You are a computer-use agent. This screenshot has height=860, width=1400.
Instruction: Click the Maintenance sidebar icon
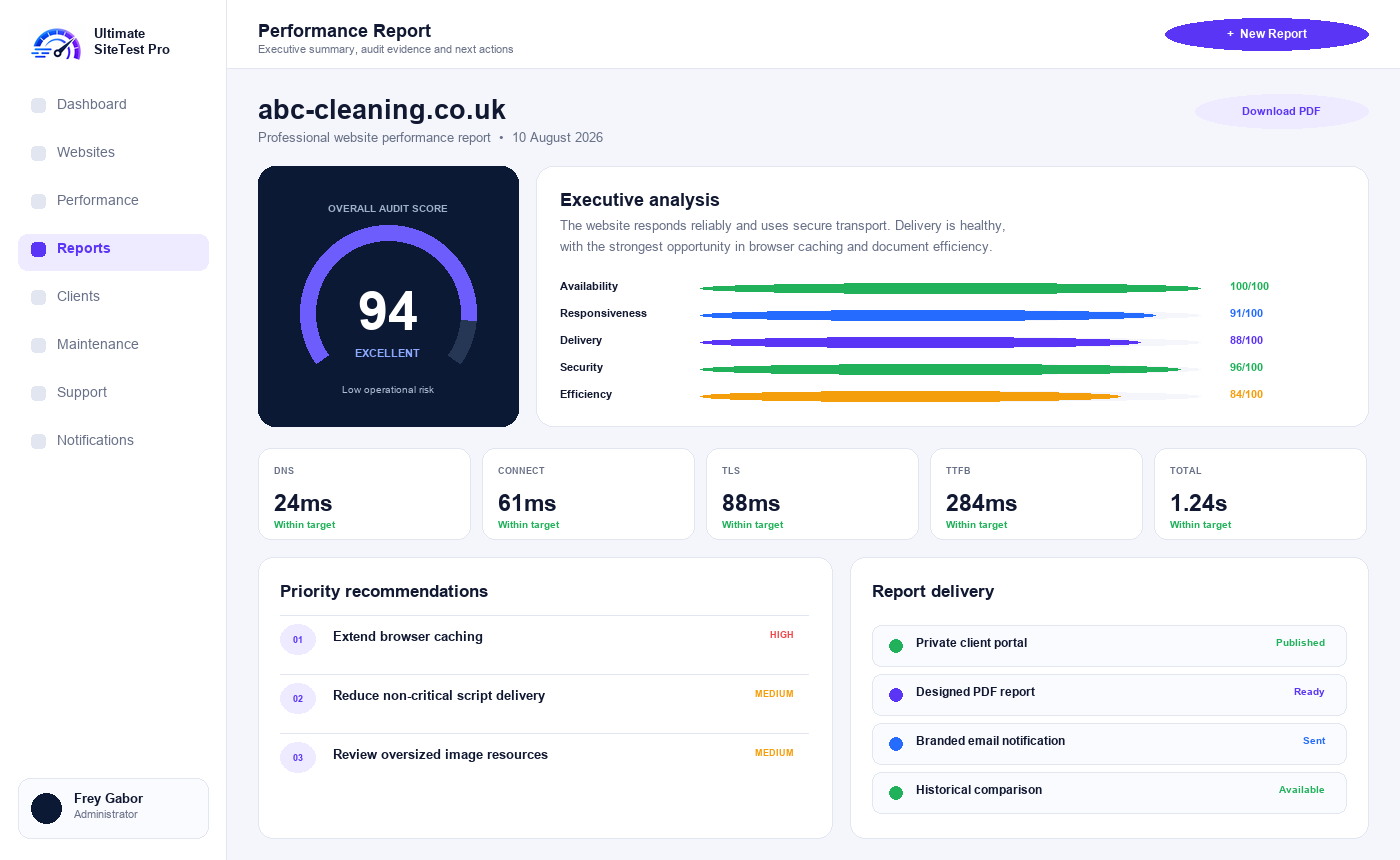click(x=38, y=345)
